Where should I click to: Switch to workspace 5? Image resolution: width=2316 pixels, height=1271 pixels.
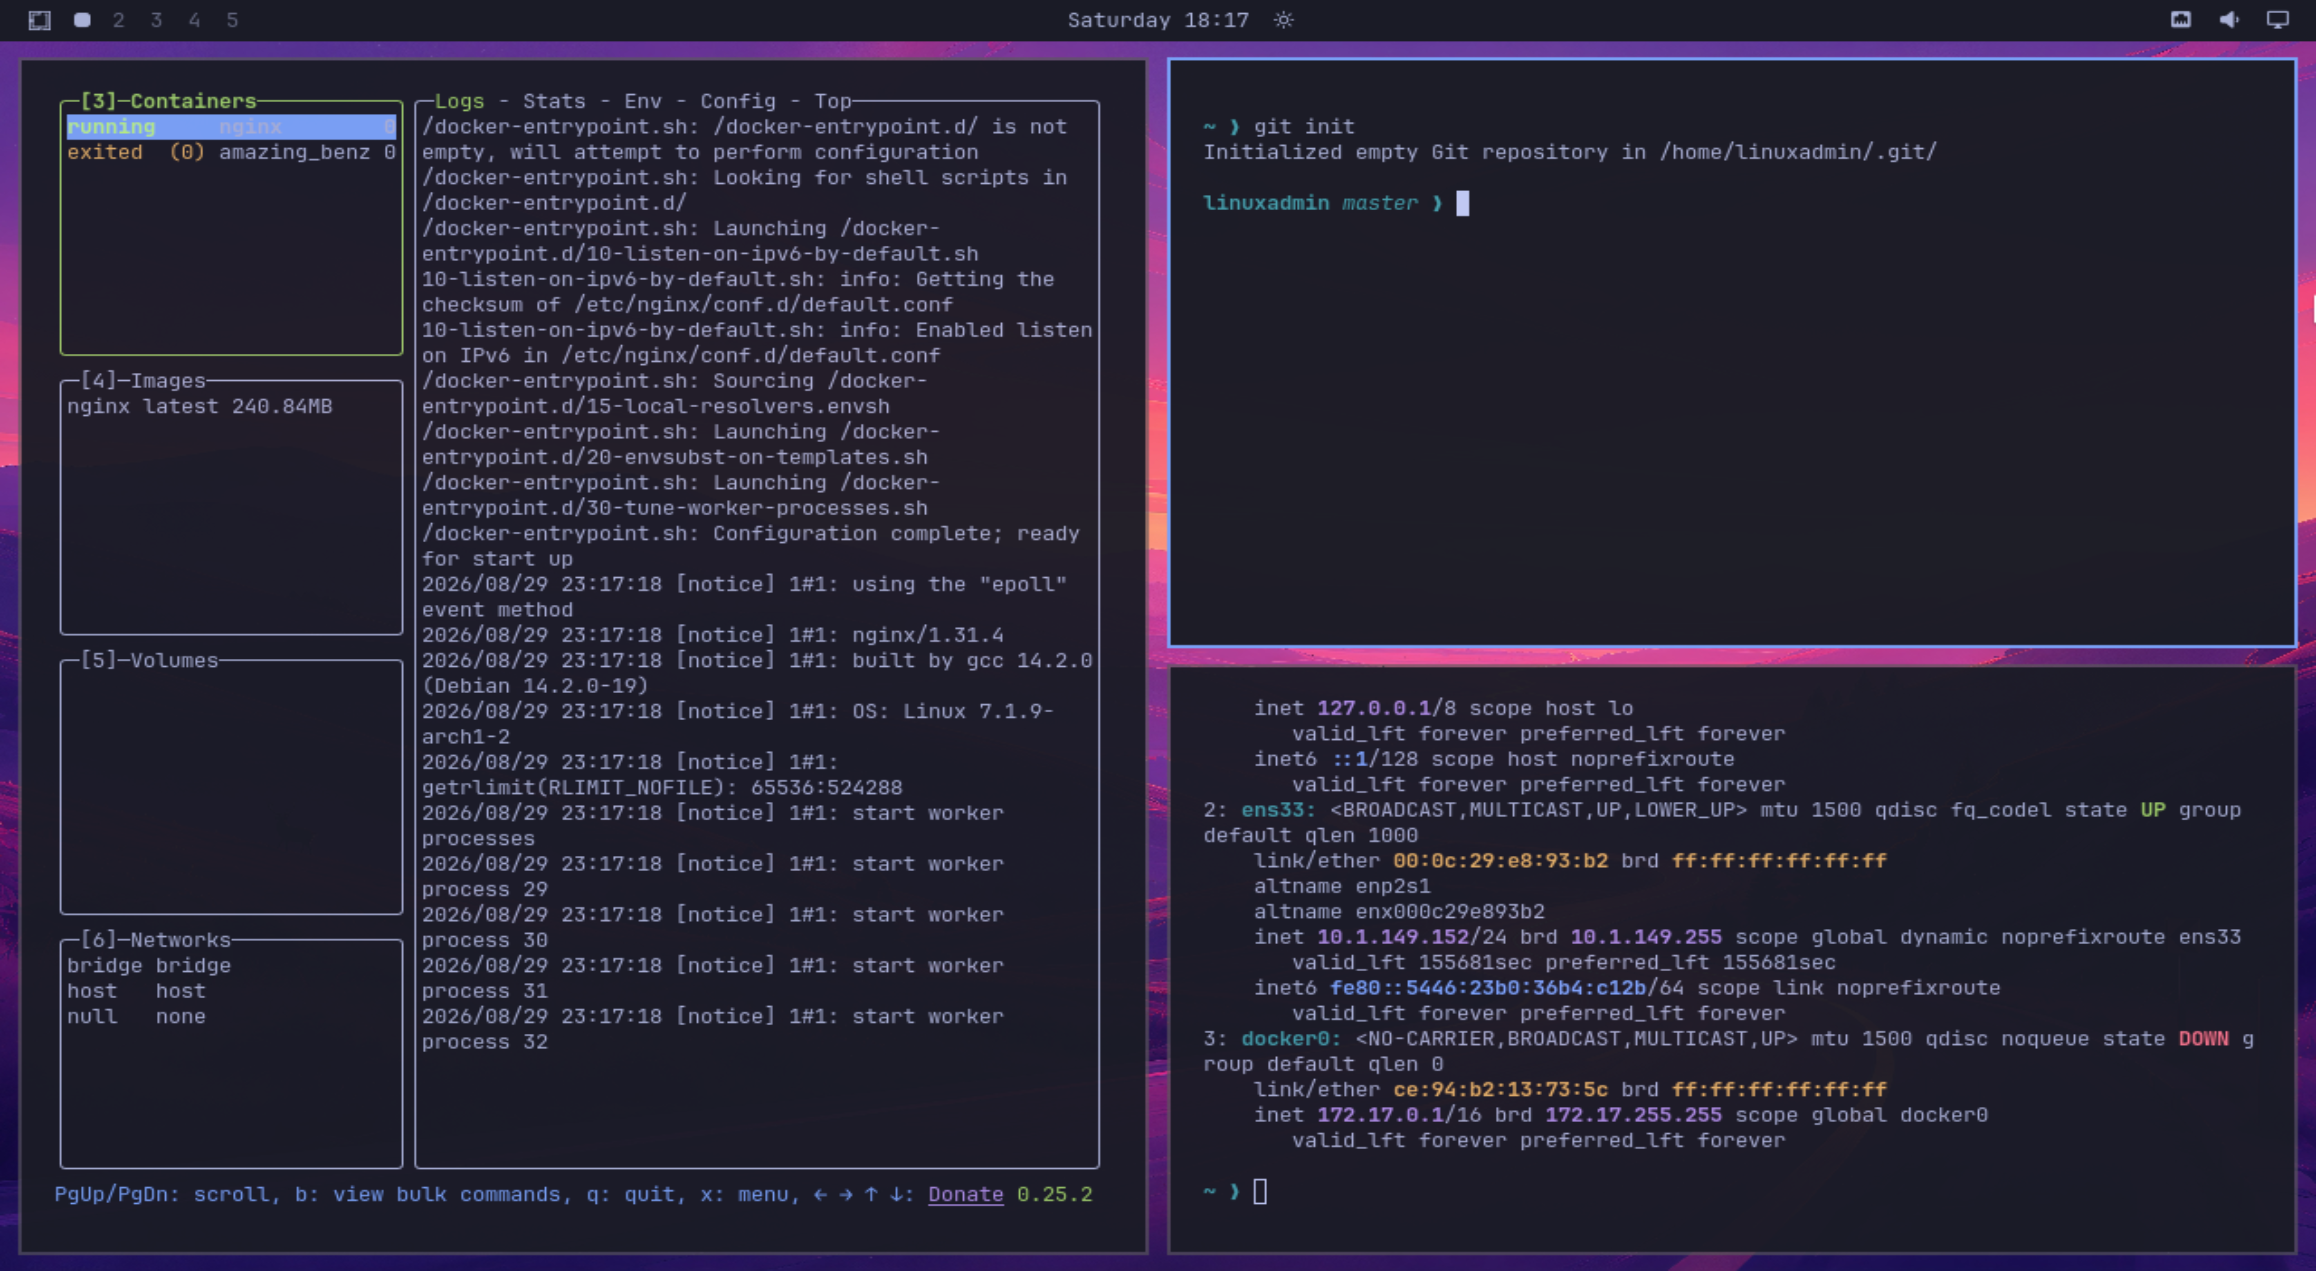tap(233, 20)
